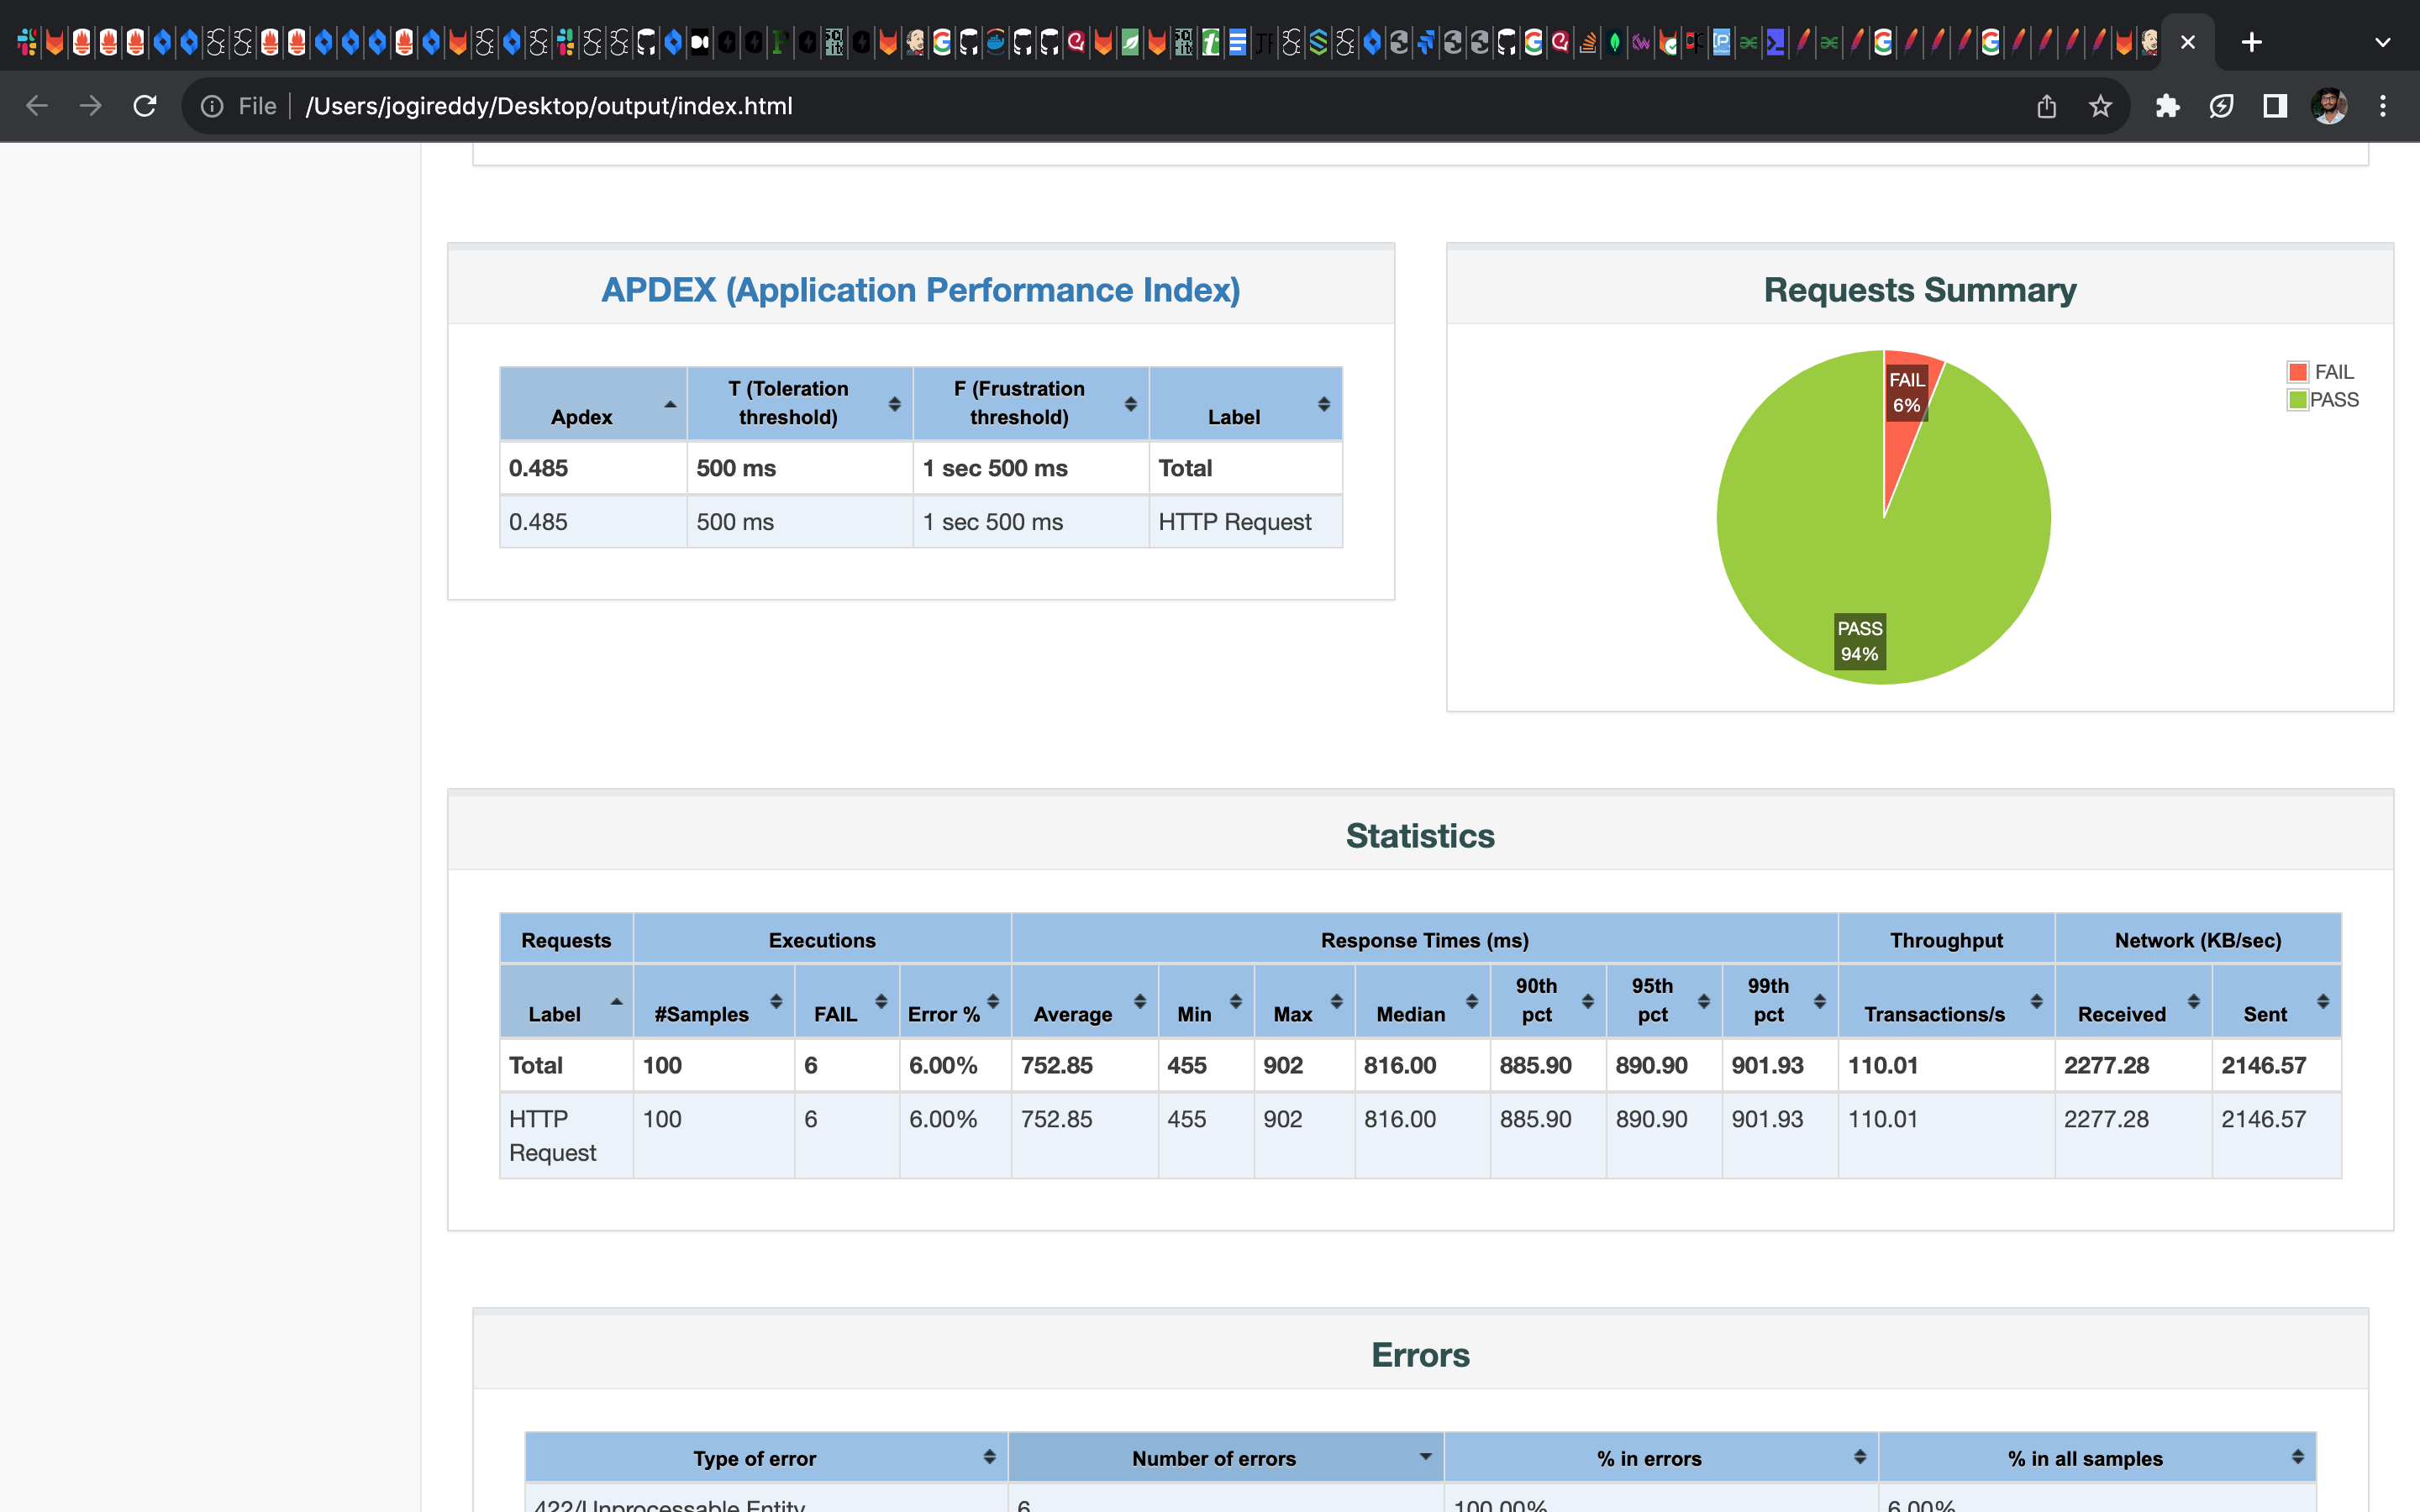Click the browser reload icon

coord(145,106)
